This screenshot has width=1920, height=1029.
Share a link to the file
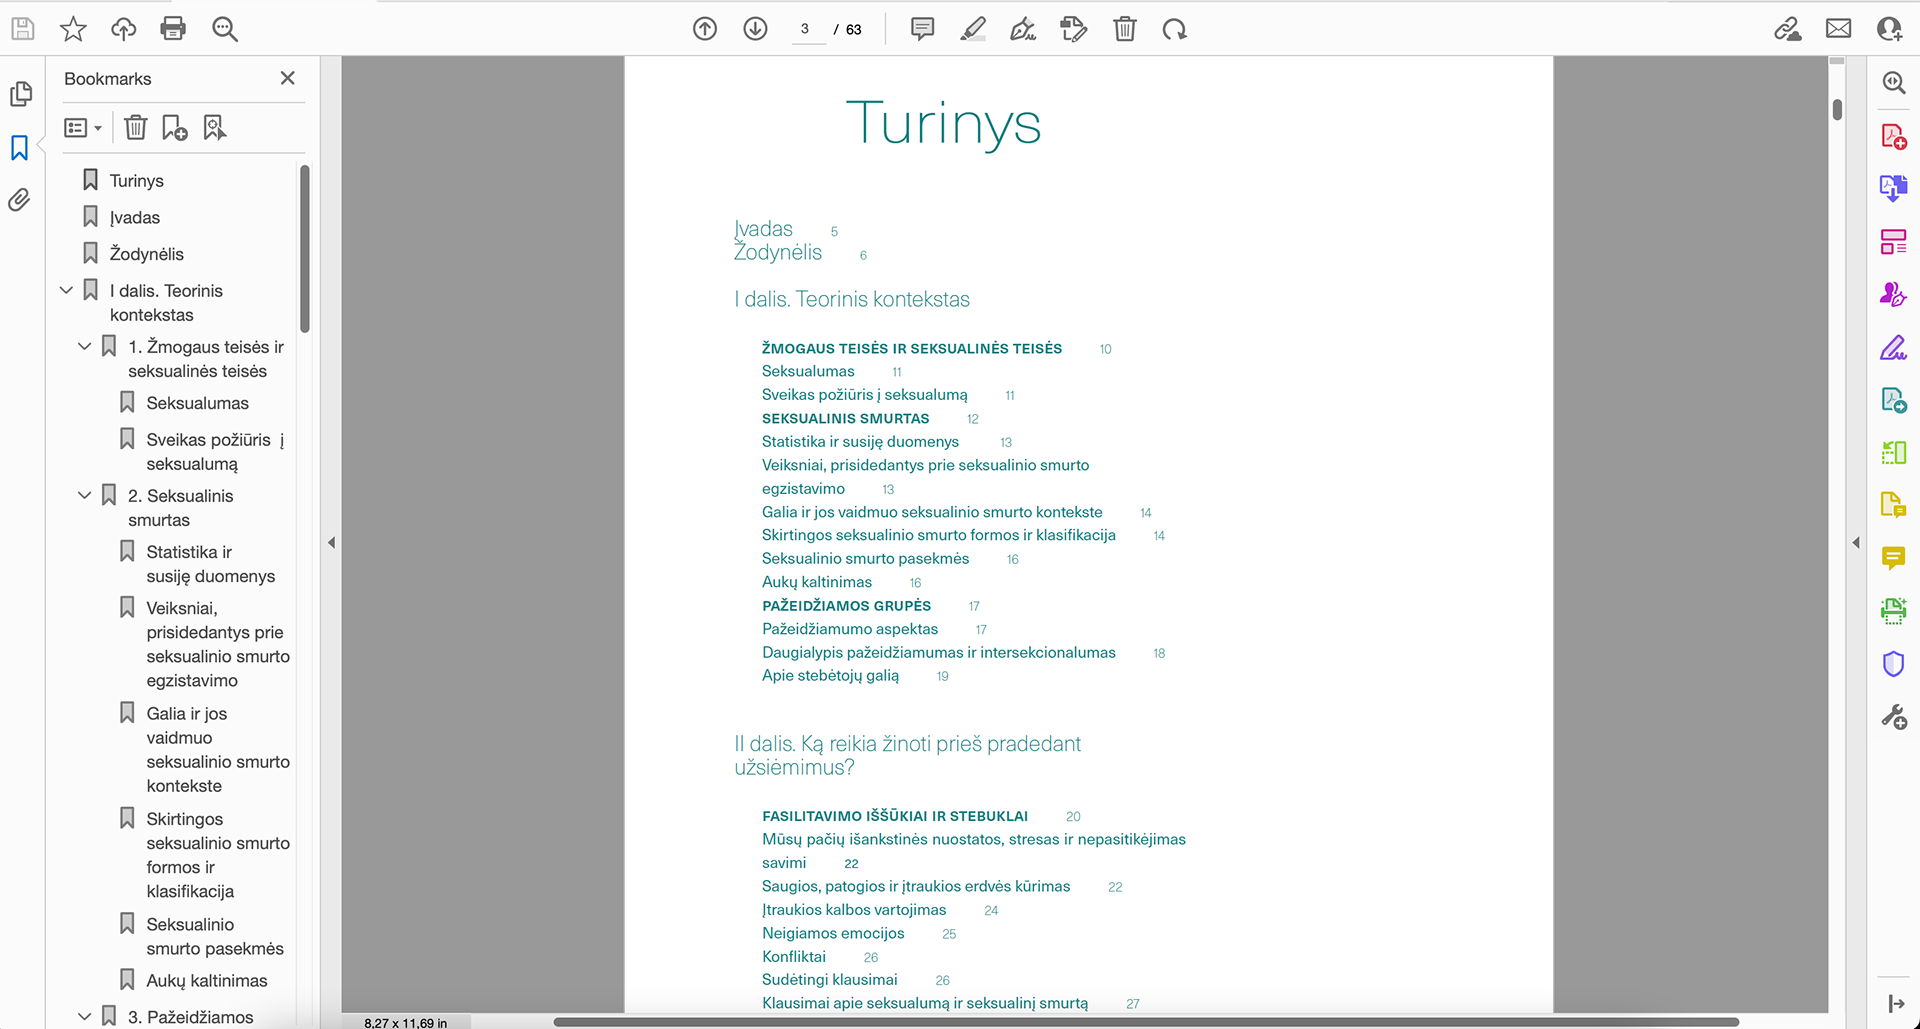pyautogui.click(x=1788, y=29)
